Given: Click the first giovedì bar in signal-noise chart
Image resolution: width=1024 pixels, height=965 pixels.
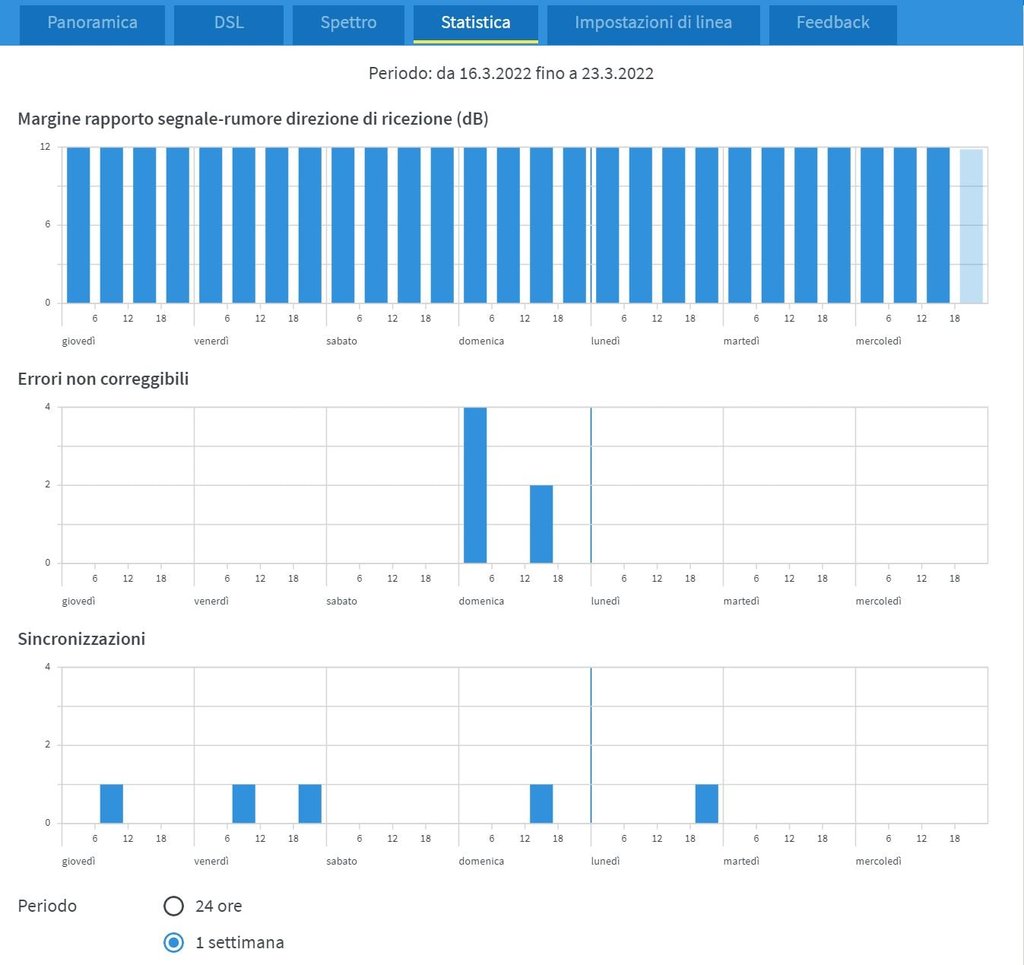Looking at the screenshot, I should click(78, 225).
